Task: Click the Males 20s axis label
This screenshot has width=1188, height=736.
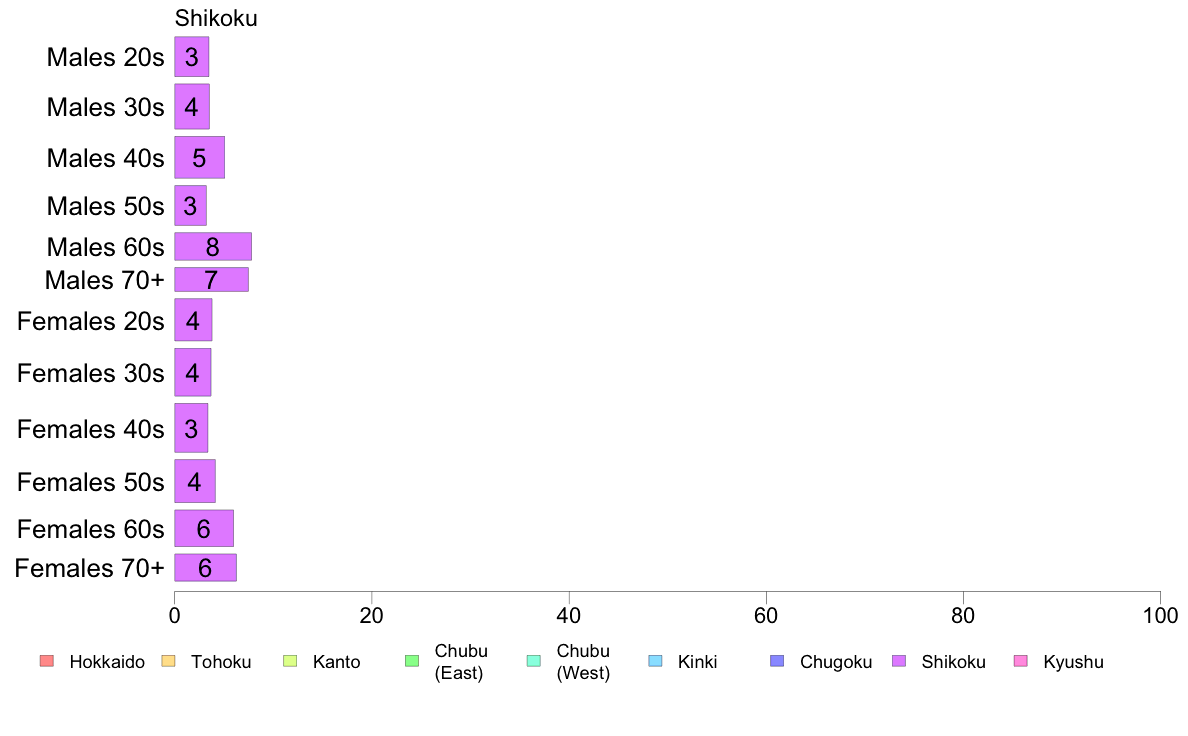Action: click(x=105, y=57)
